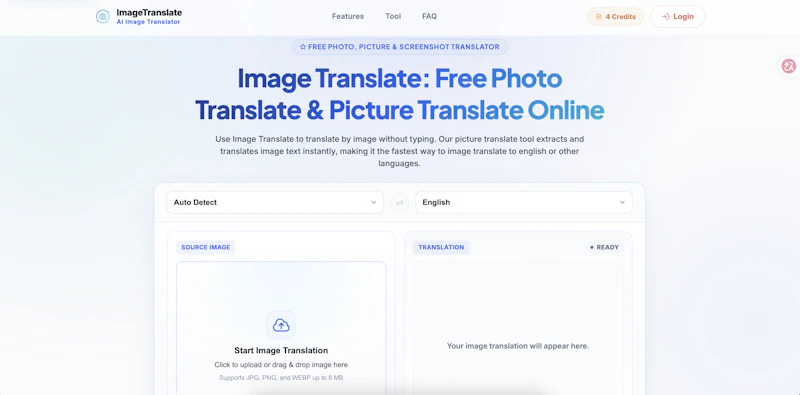
Task: Open the ImageTranslate home link
Action: [x=139, y=17]
